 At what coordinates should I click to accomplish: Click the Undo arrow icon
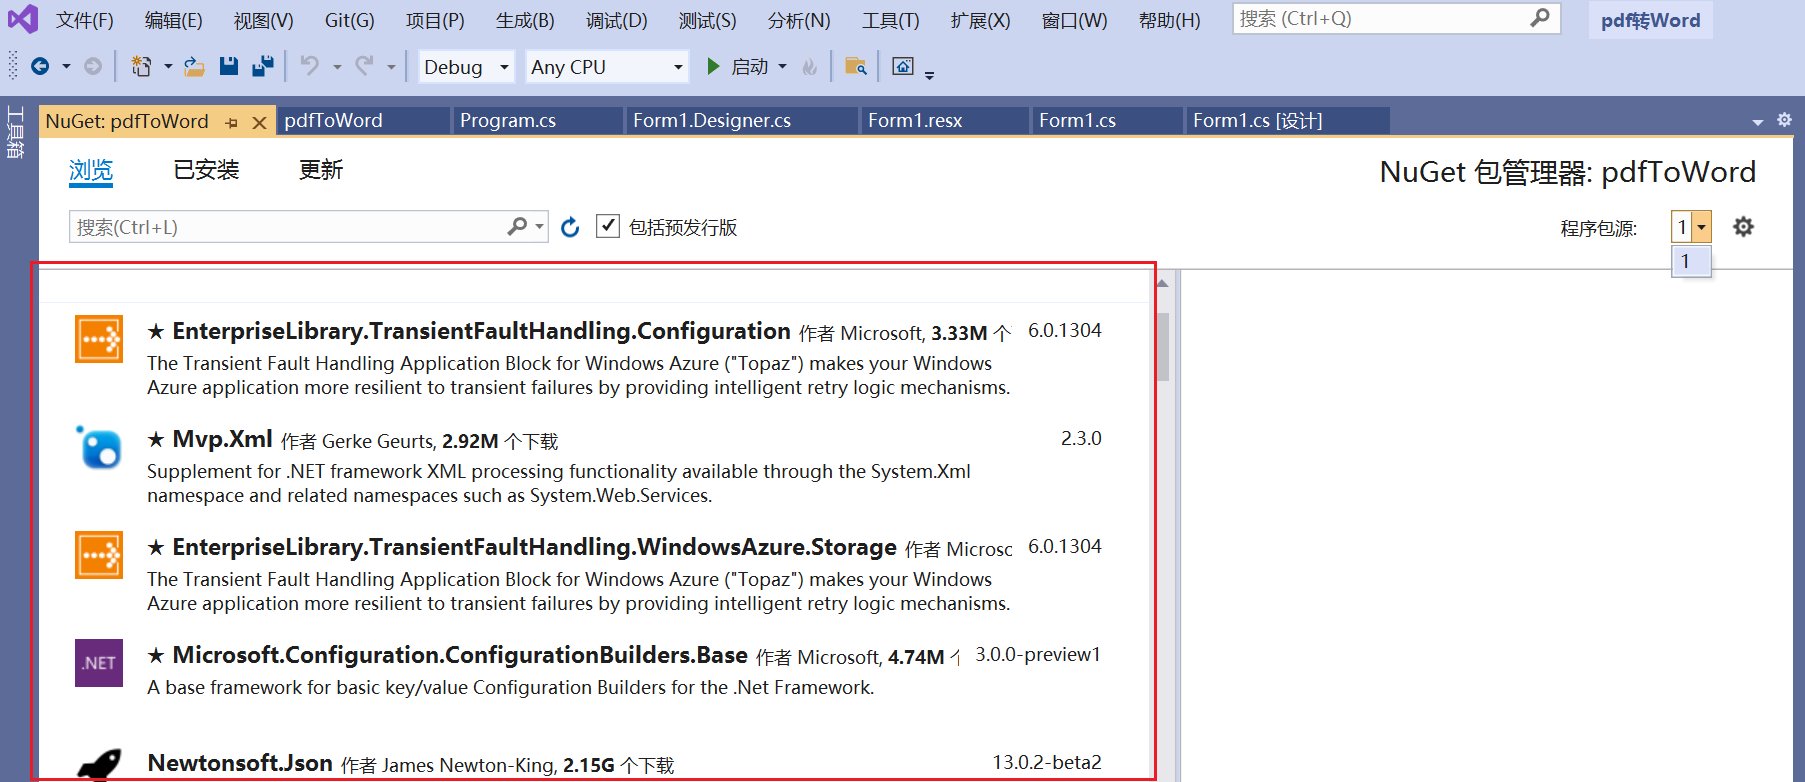[310, 66]
